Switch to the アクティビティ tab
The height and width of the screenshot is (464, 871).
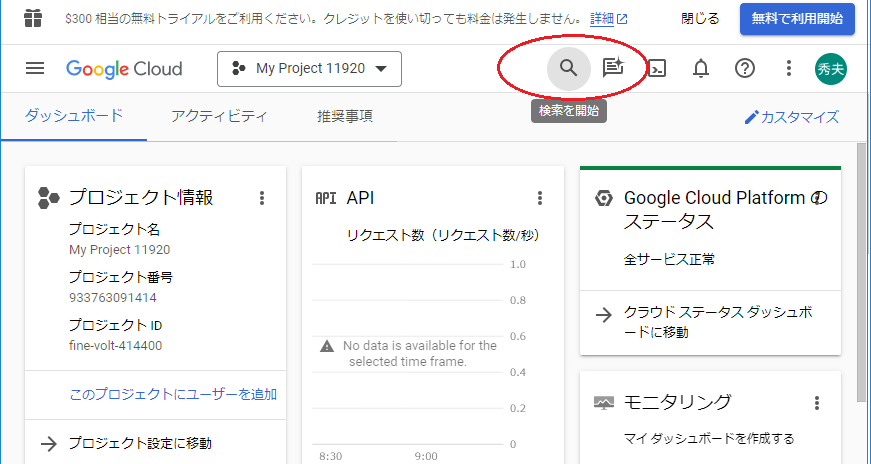coord(219,116)
